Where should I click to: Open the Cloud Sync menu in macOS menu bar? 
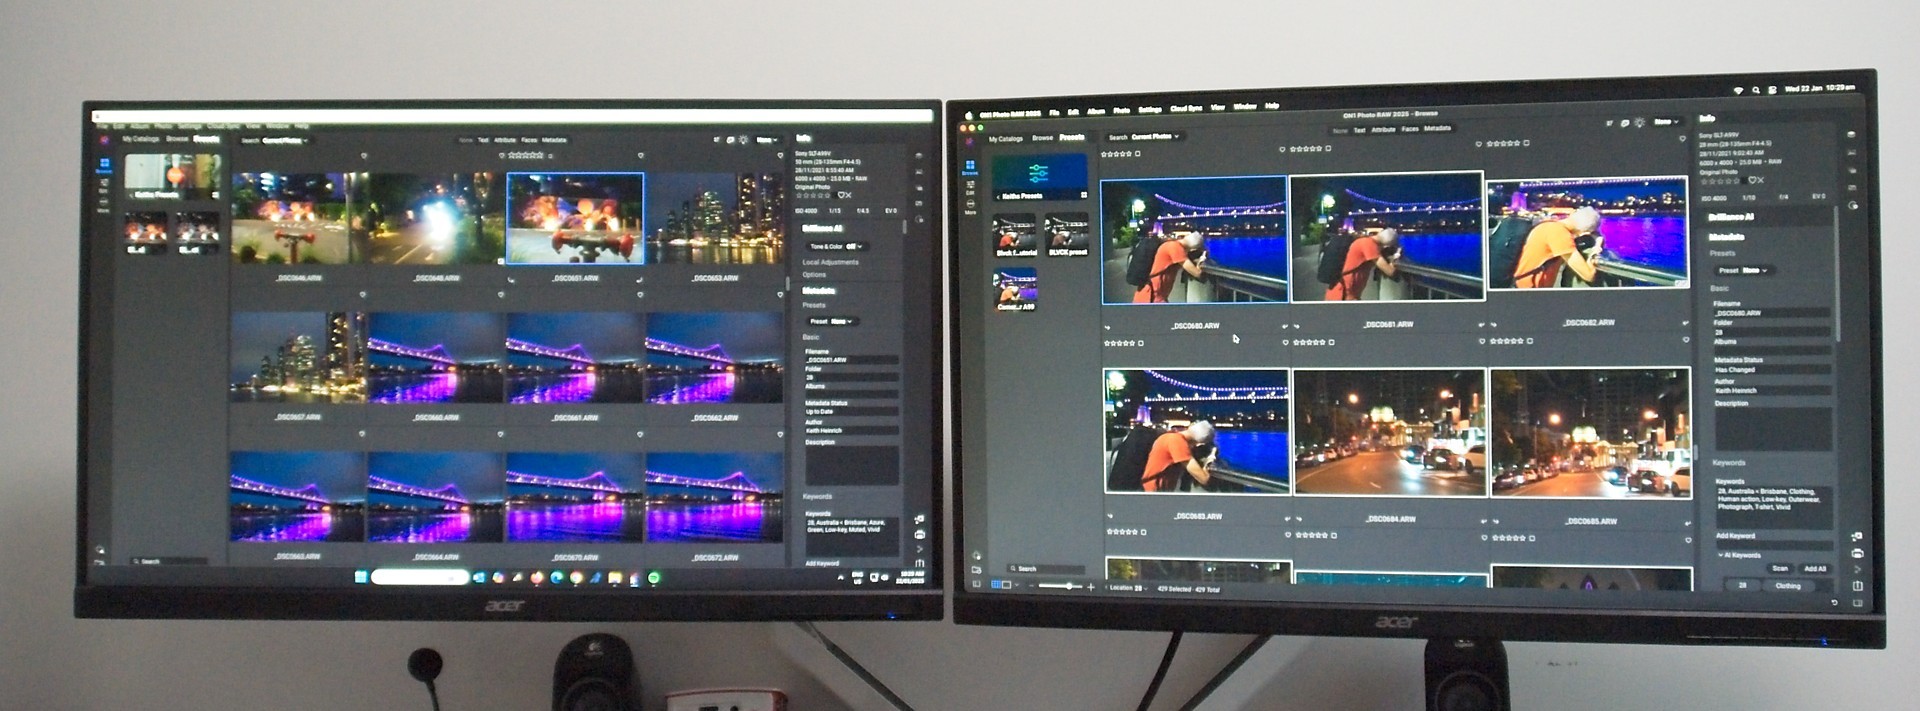click(1185, 108)
